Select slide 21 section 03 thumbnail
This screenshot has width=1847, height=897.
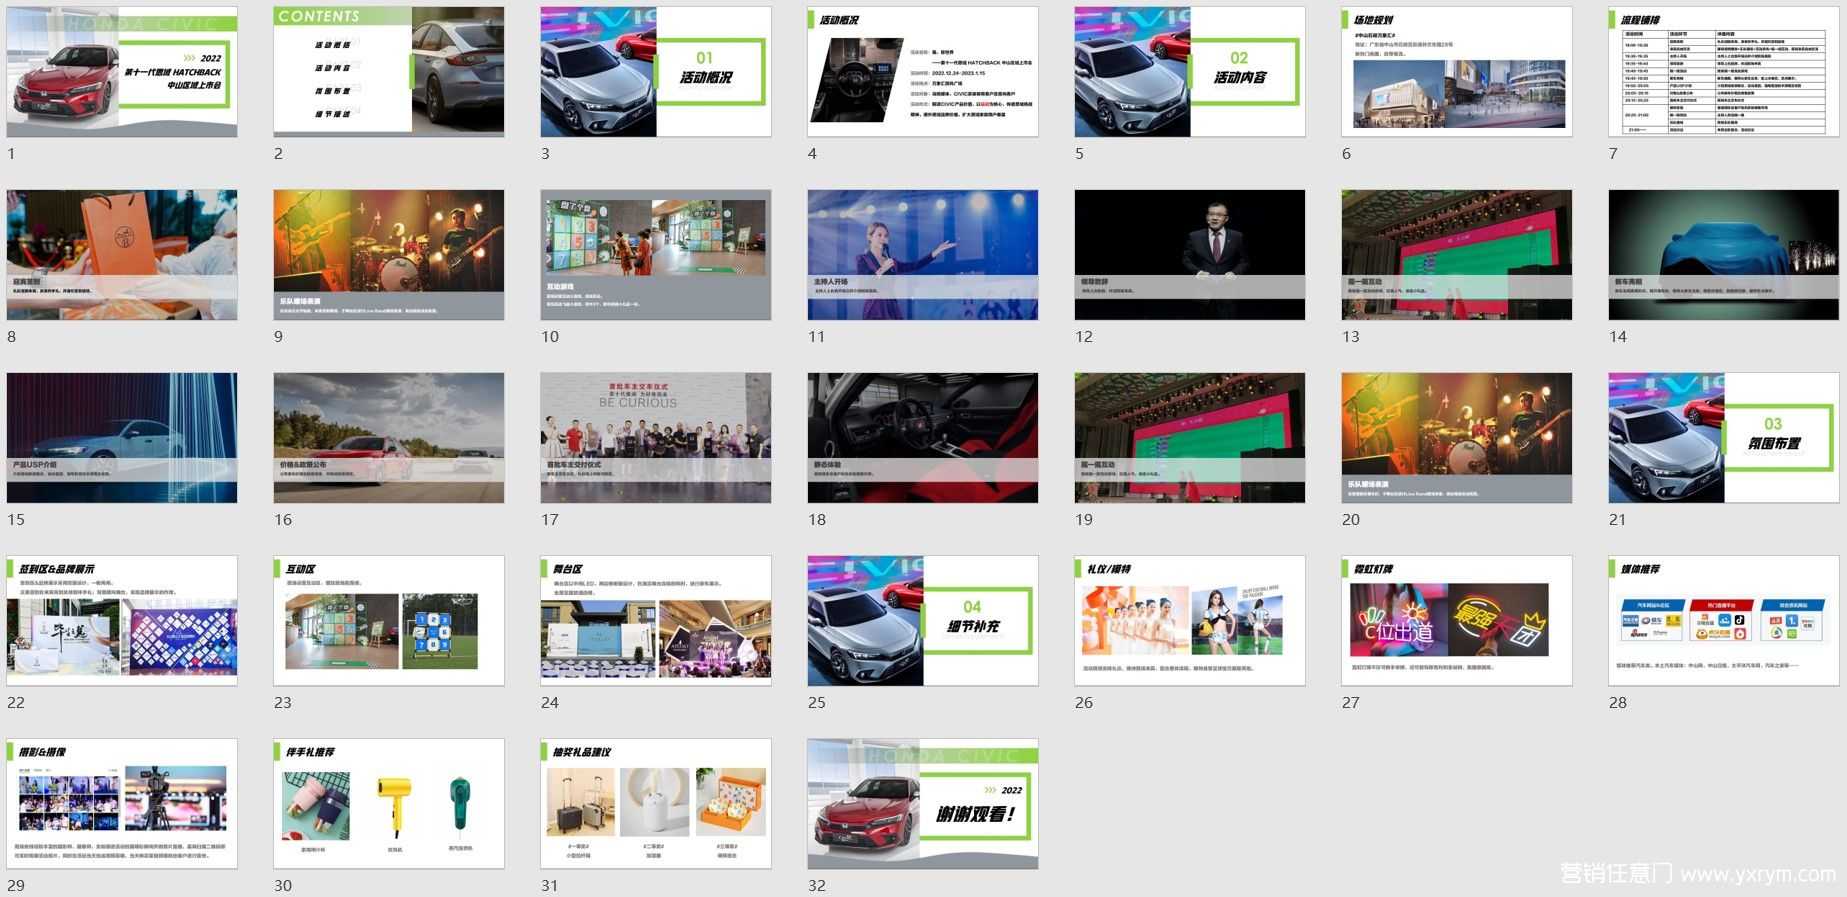click(1724, 438)
